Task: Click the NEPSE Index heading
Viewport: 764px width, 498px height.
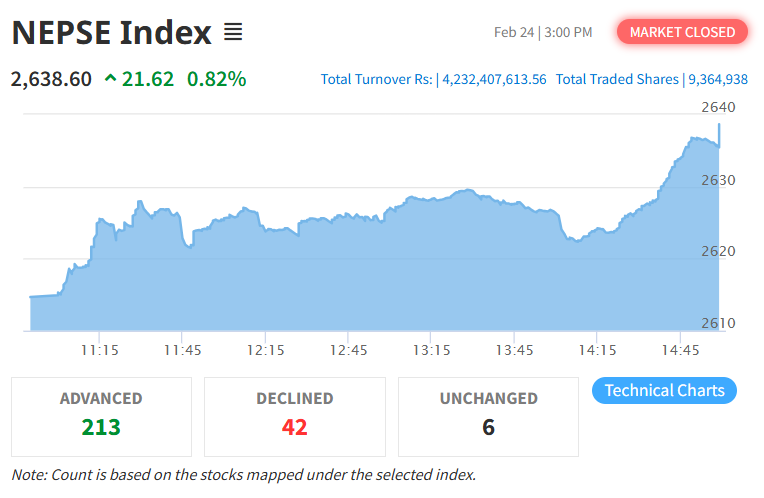Action: coord(112,32)
